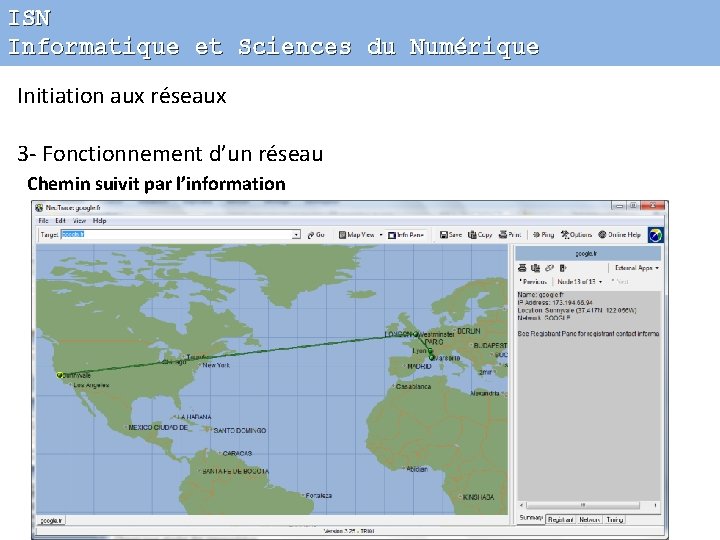Click the IP Address line in summary
The height and width of the screenshot is (540, 720).
(555, 303)
